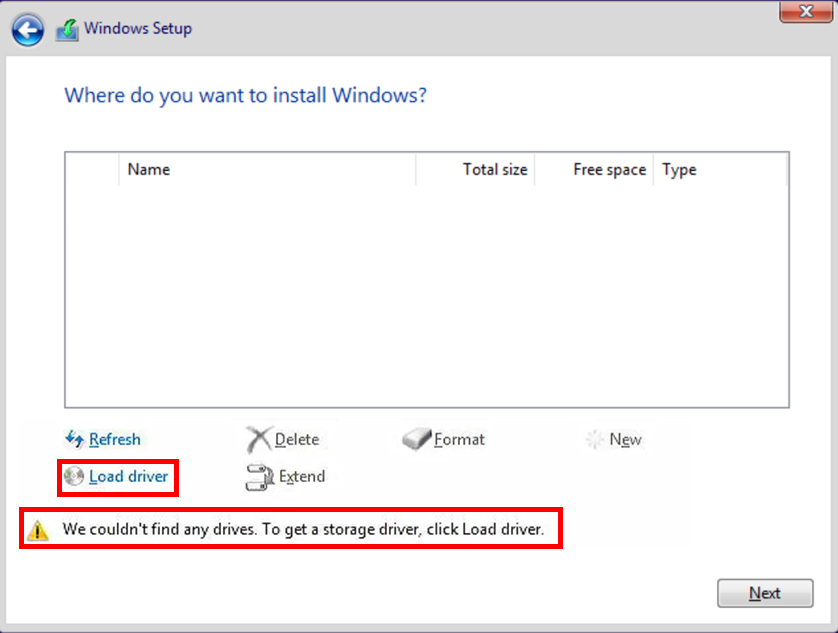Screen dimensions: 838x633
Task: Click the back arrow button
Action: point(28,29)
